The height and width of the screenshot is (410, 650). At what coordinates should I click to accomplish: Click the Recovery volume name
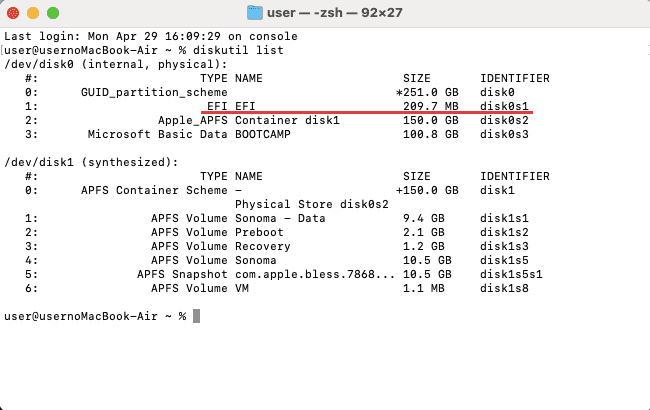pyautogui.click(x=263, y=246)
